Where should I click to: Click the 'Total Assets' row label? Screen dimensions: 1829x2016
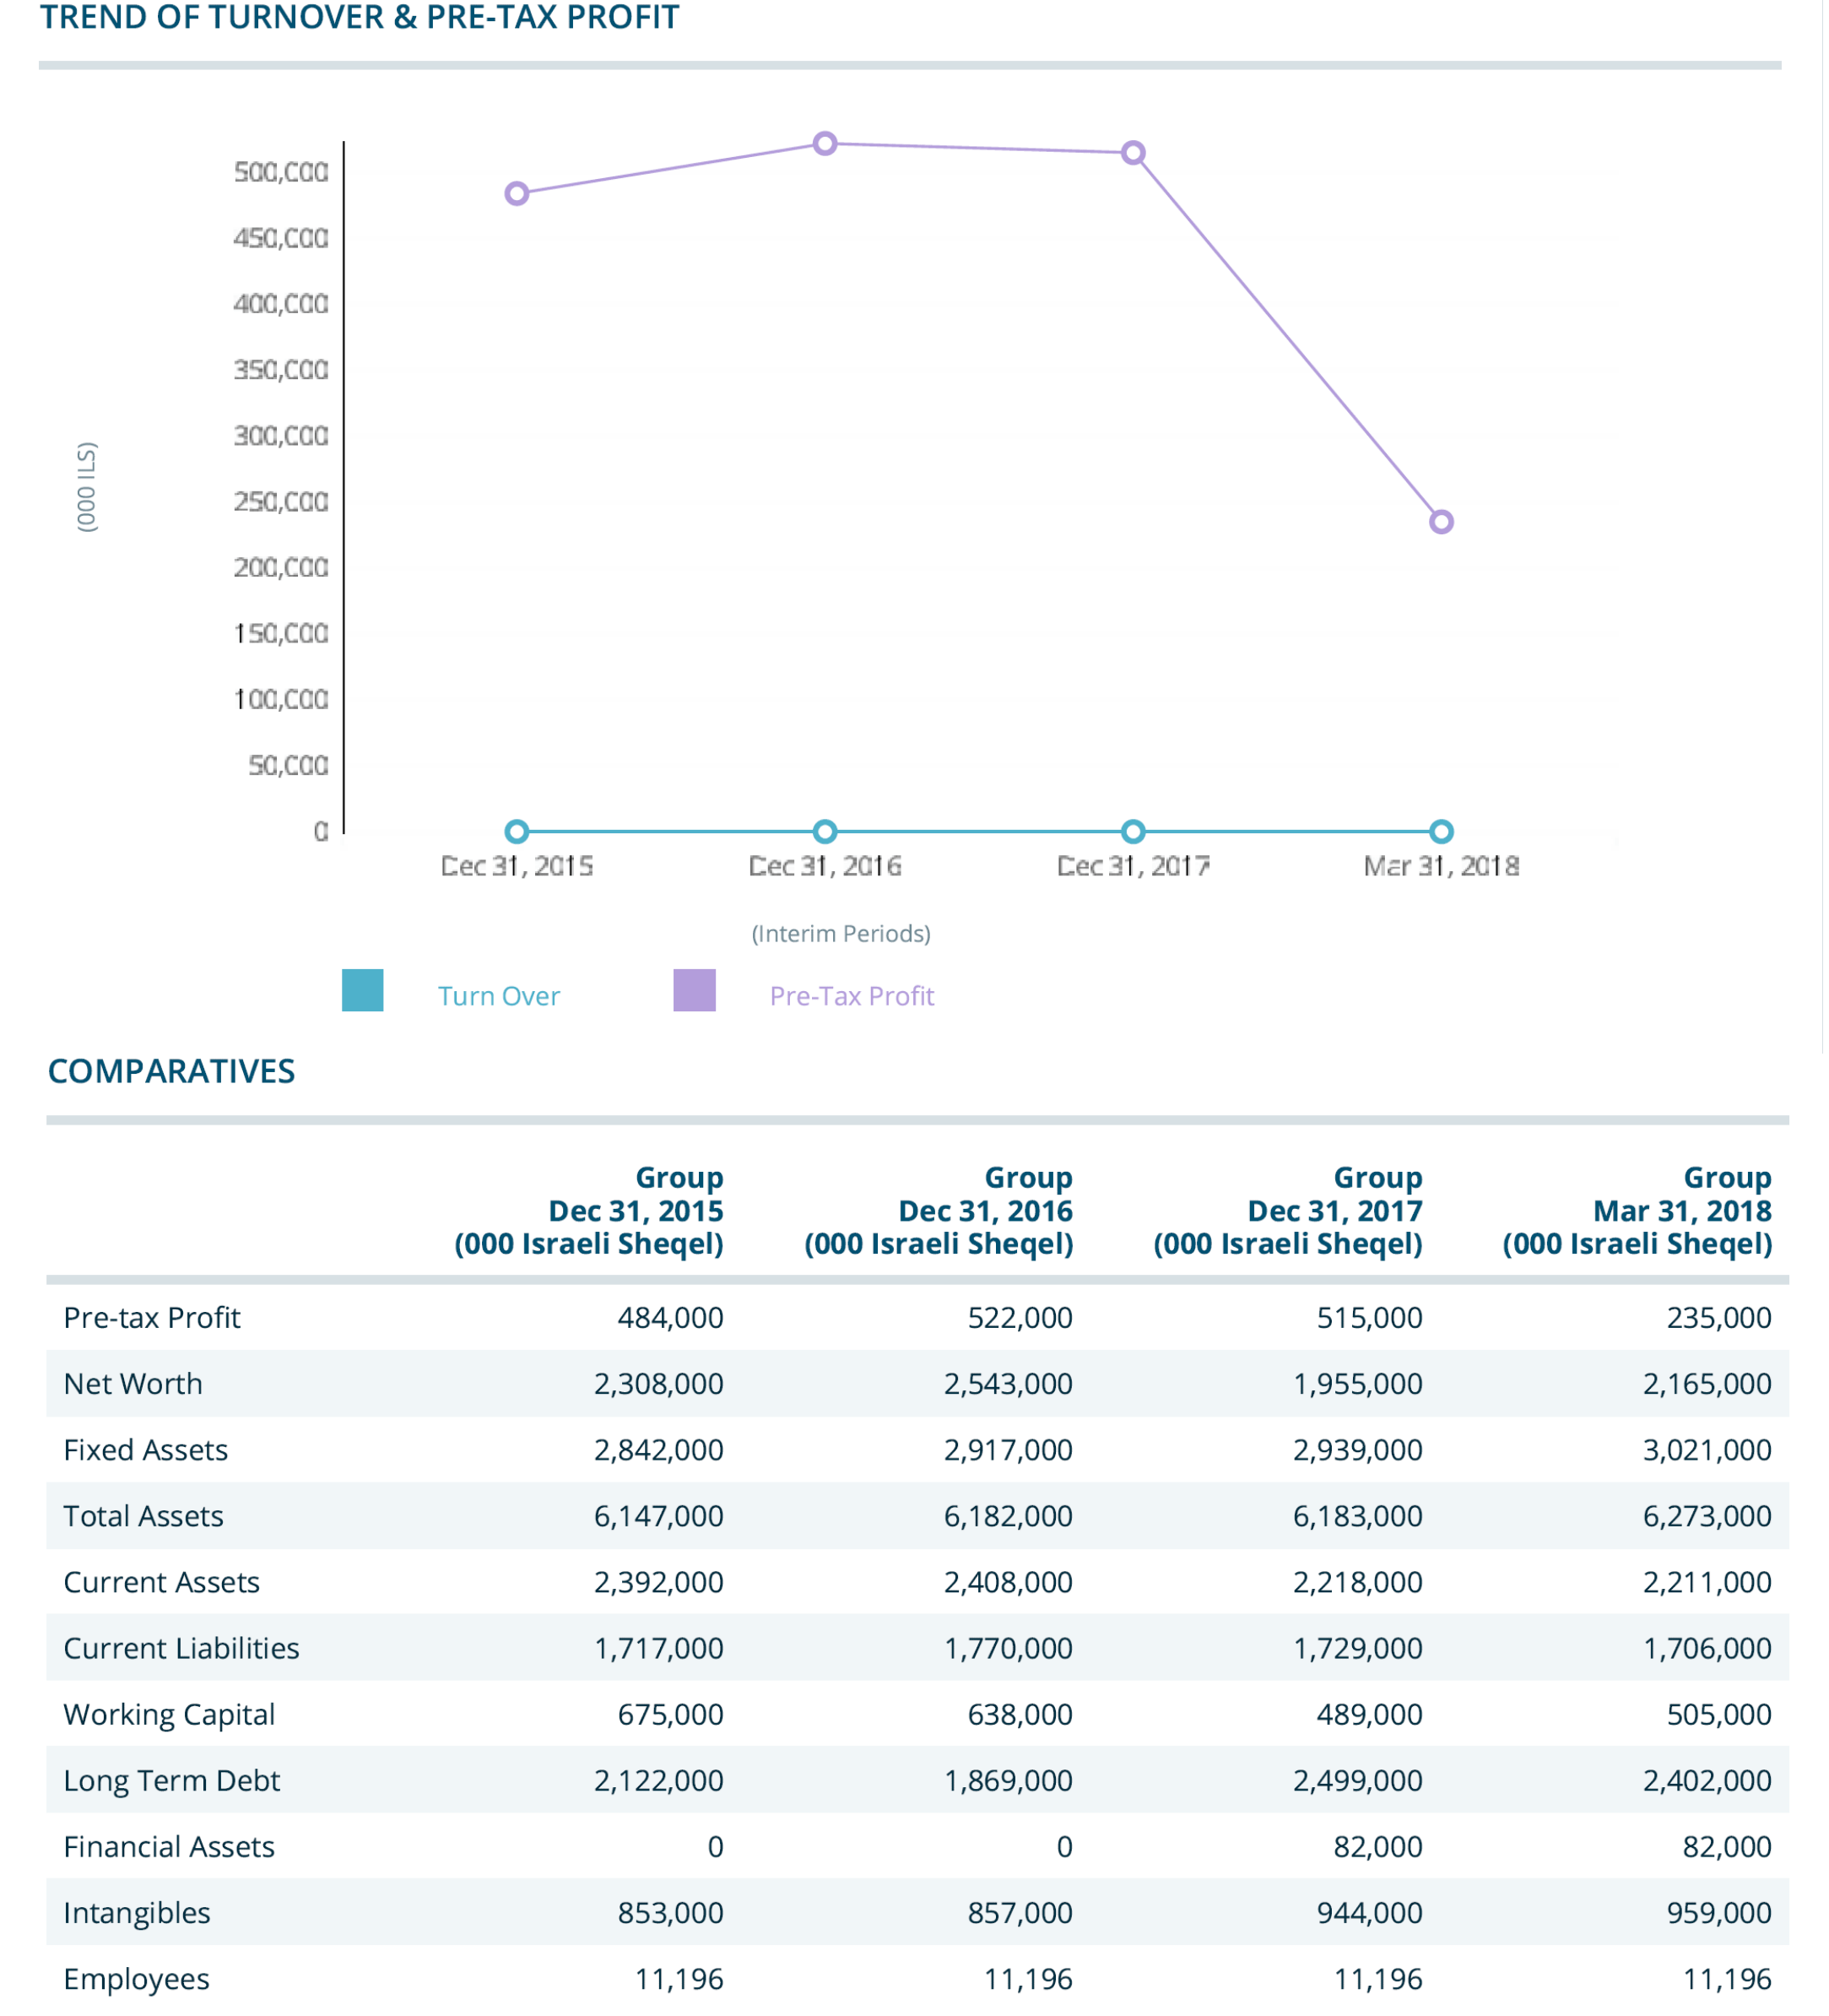144,1516
